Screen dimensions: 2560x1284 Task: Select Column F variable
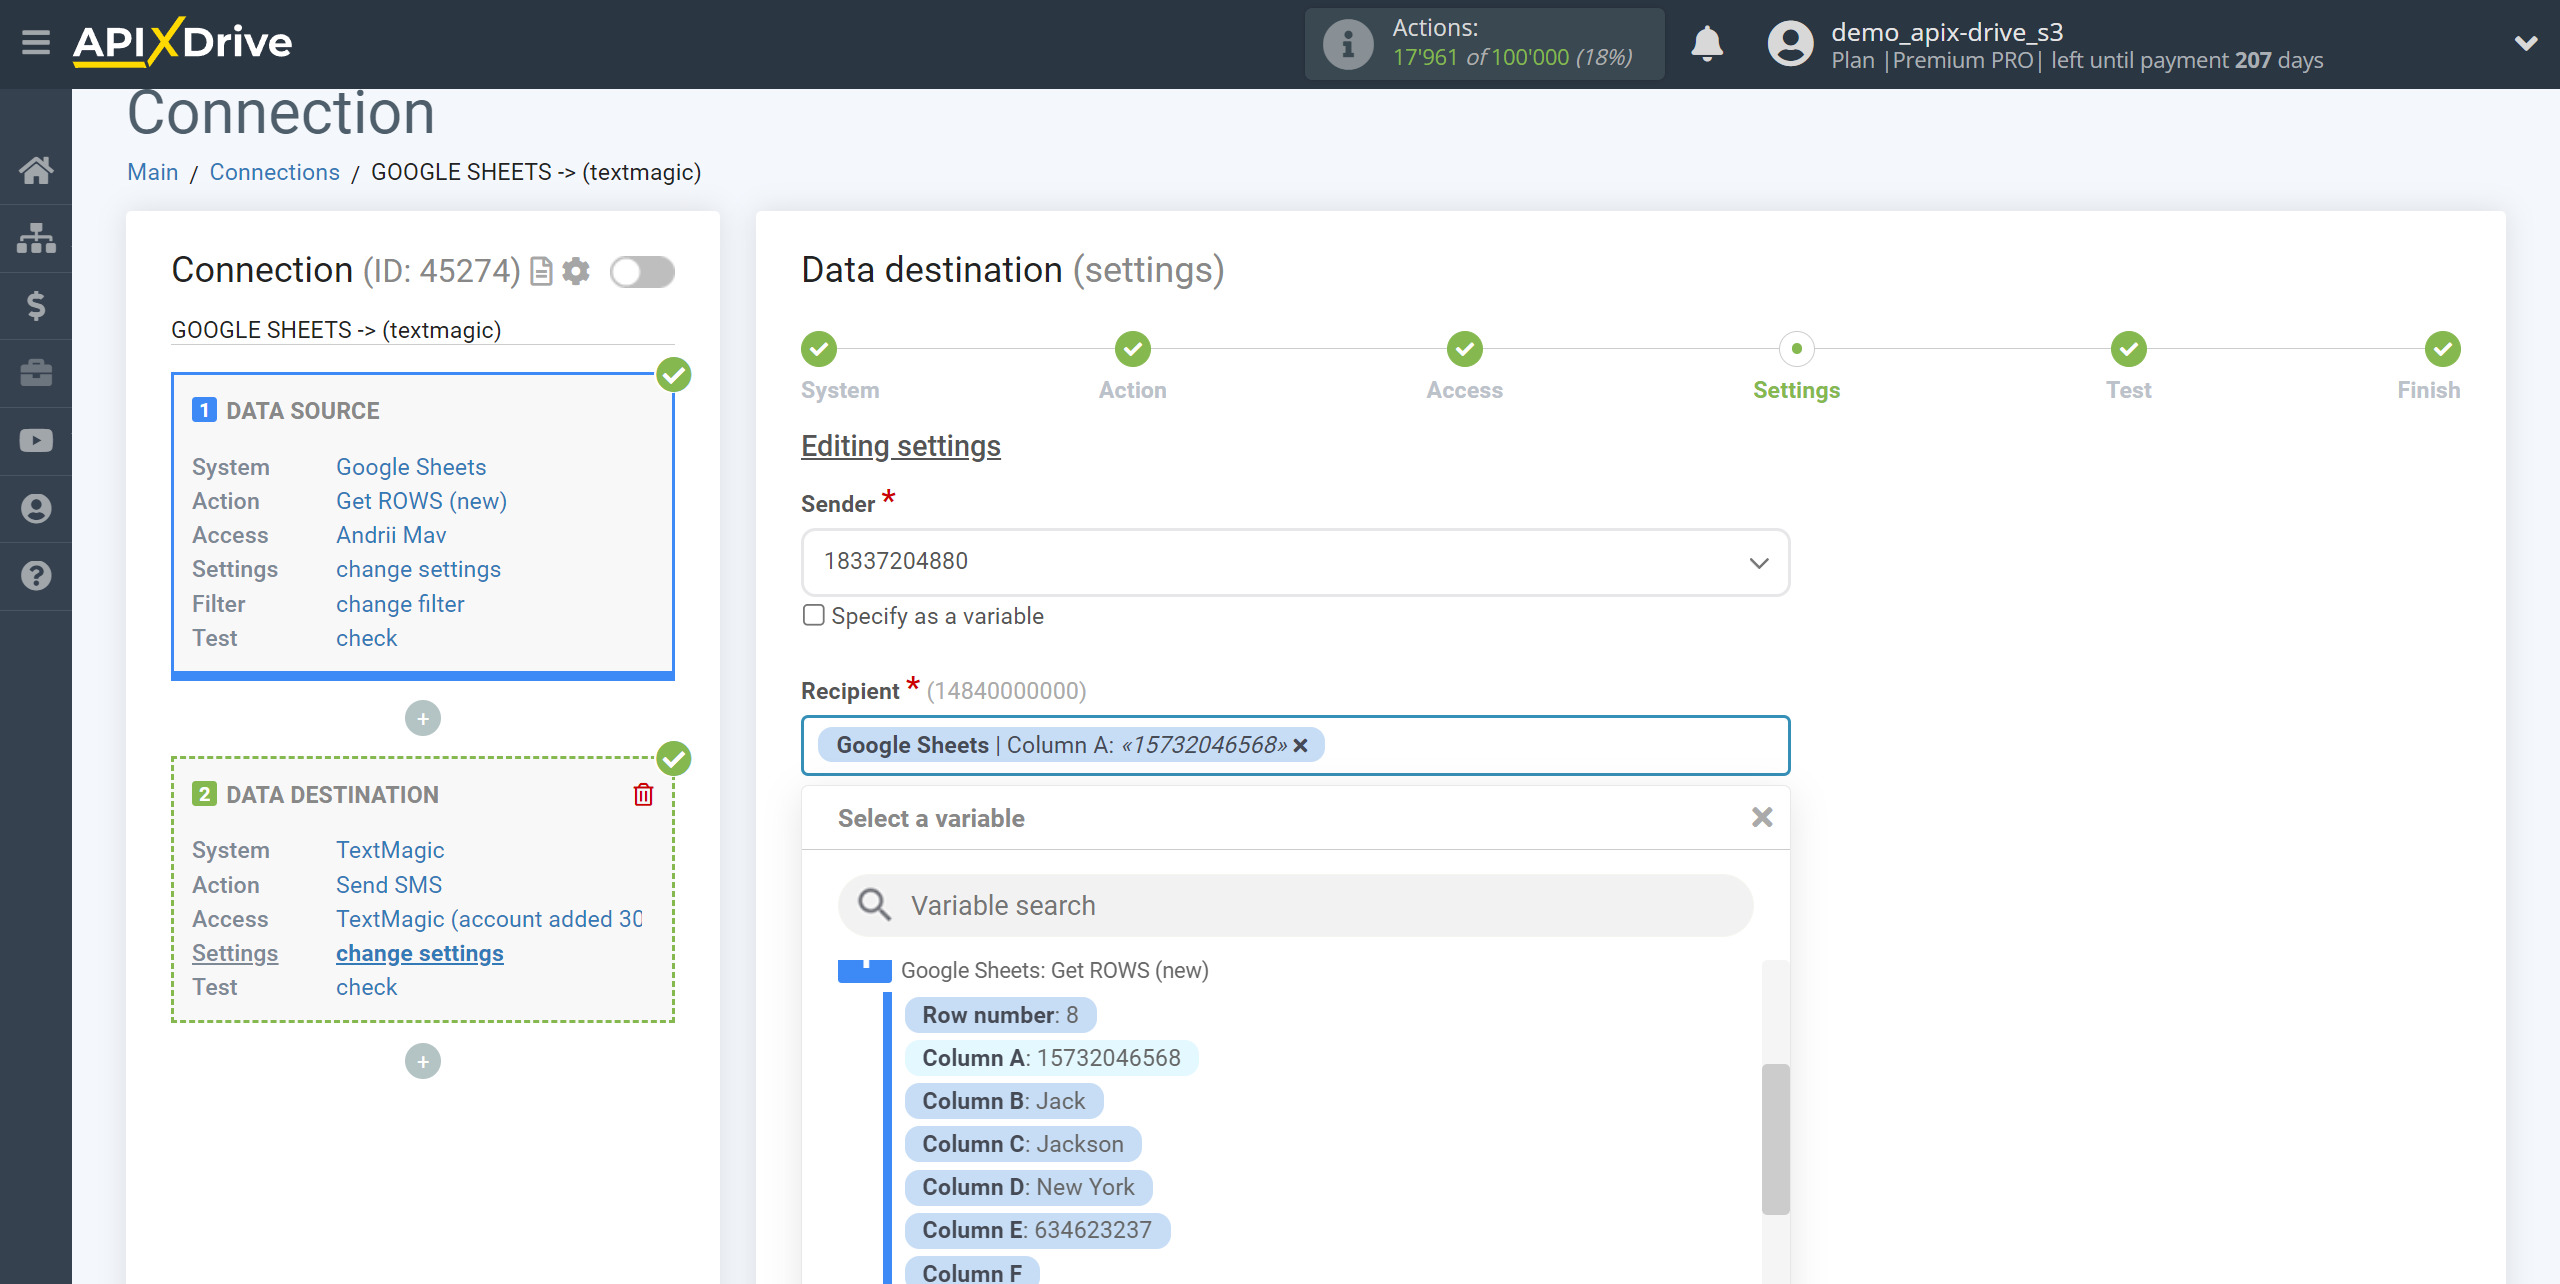pyautogui.click(x=972, y=1271)
